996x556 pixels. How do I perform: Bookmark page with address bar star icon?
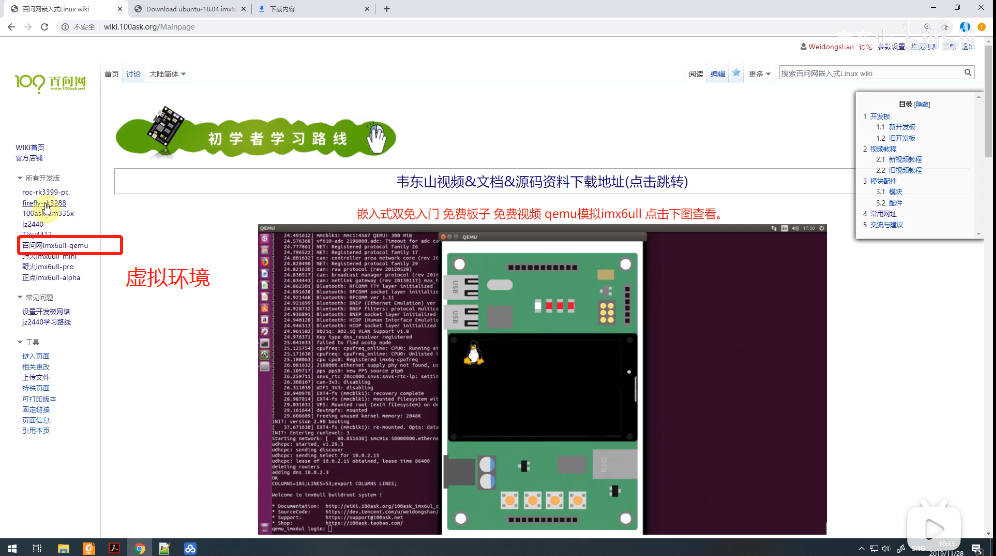pyautogui.click(x=945, y=27)
